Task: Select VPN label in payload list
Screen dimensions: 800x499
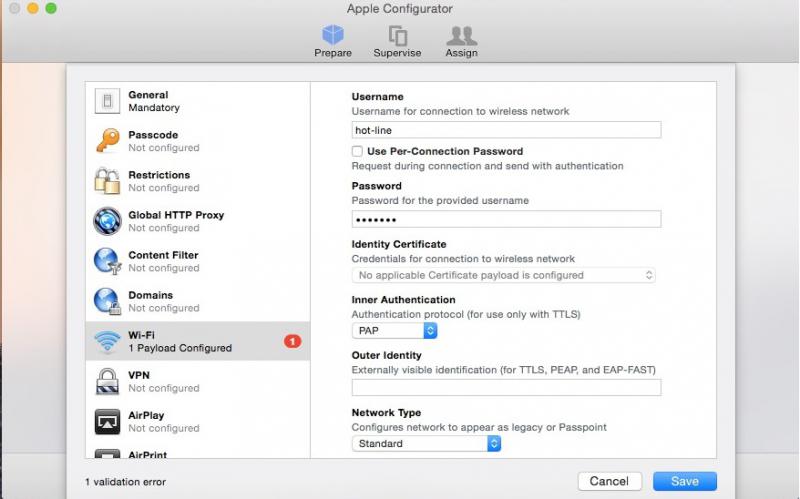Action: [139, 375]
